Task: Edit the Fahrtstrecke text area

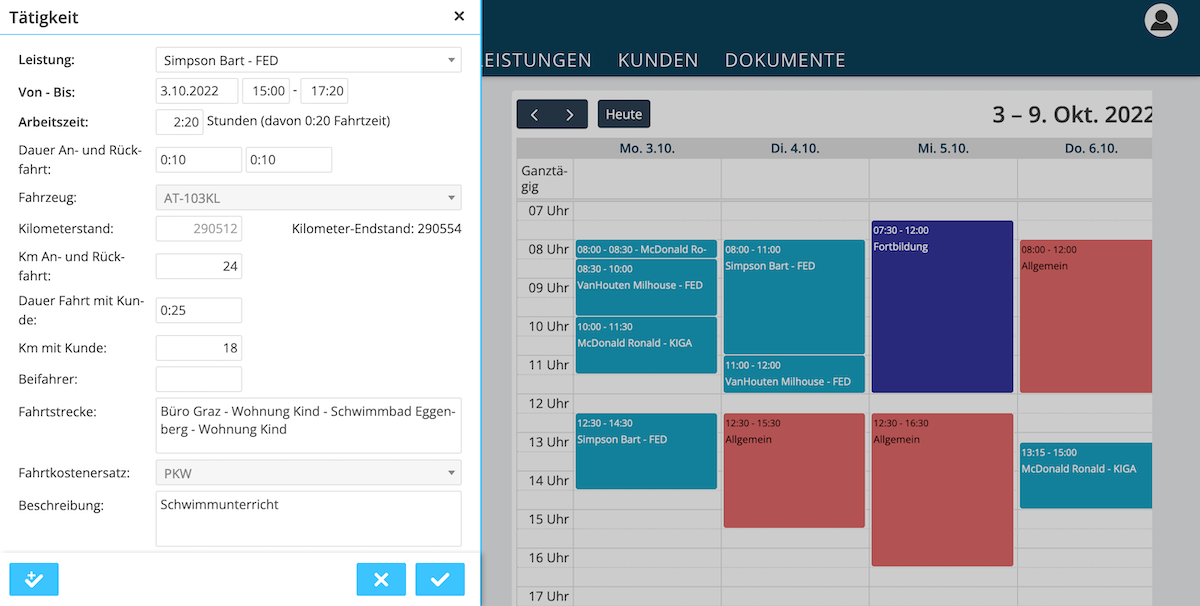Action: click(x=309, y=425)
